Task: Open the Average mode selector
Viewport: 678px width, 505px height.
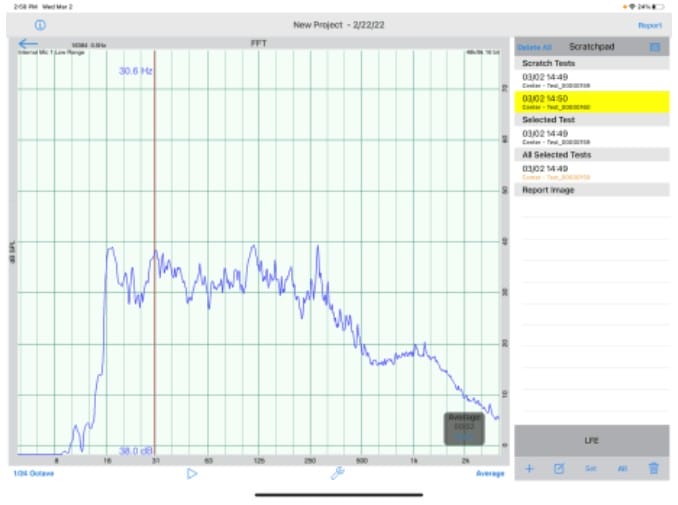Action: click(489, 473)
